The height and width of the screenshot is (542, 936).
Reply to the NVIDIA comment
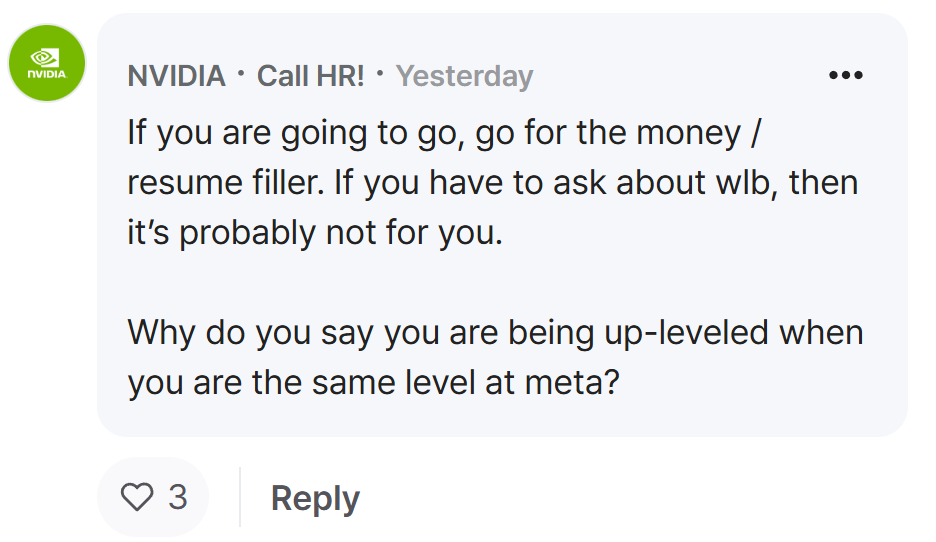(x=315, y=498)
